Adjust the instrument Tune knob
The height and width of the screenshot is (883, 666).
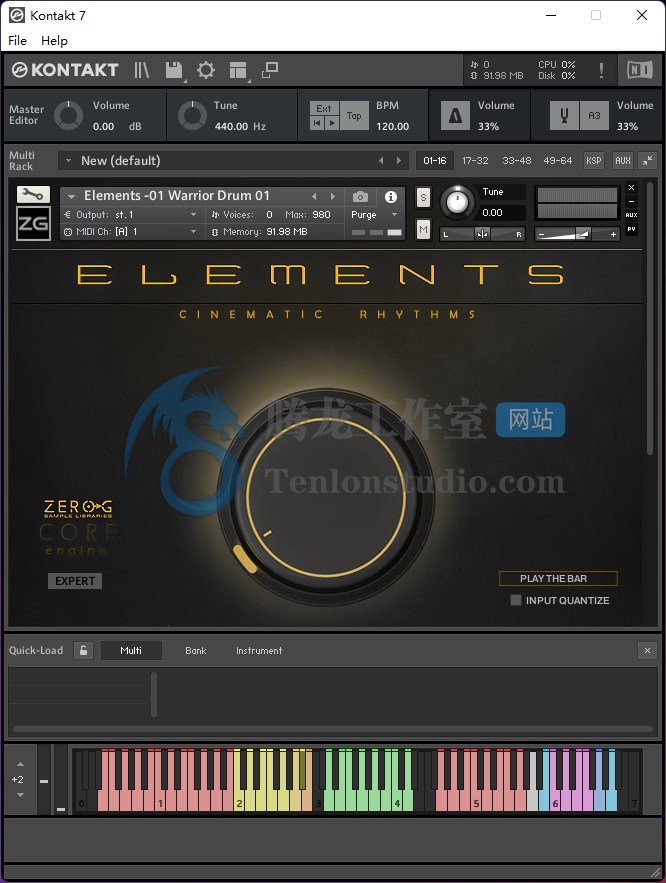click(x=457, y=203)
